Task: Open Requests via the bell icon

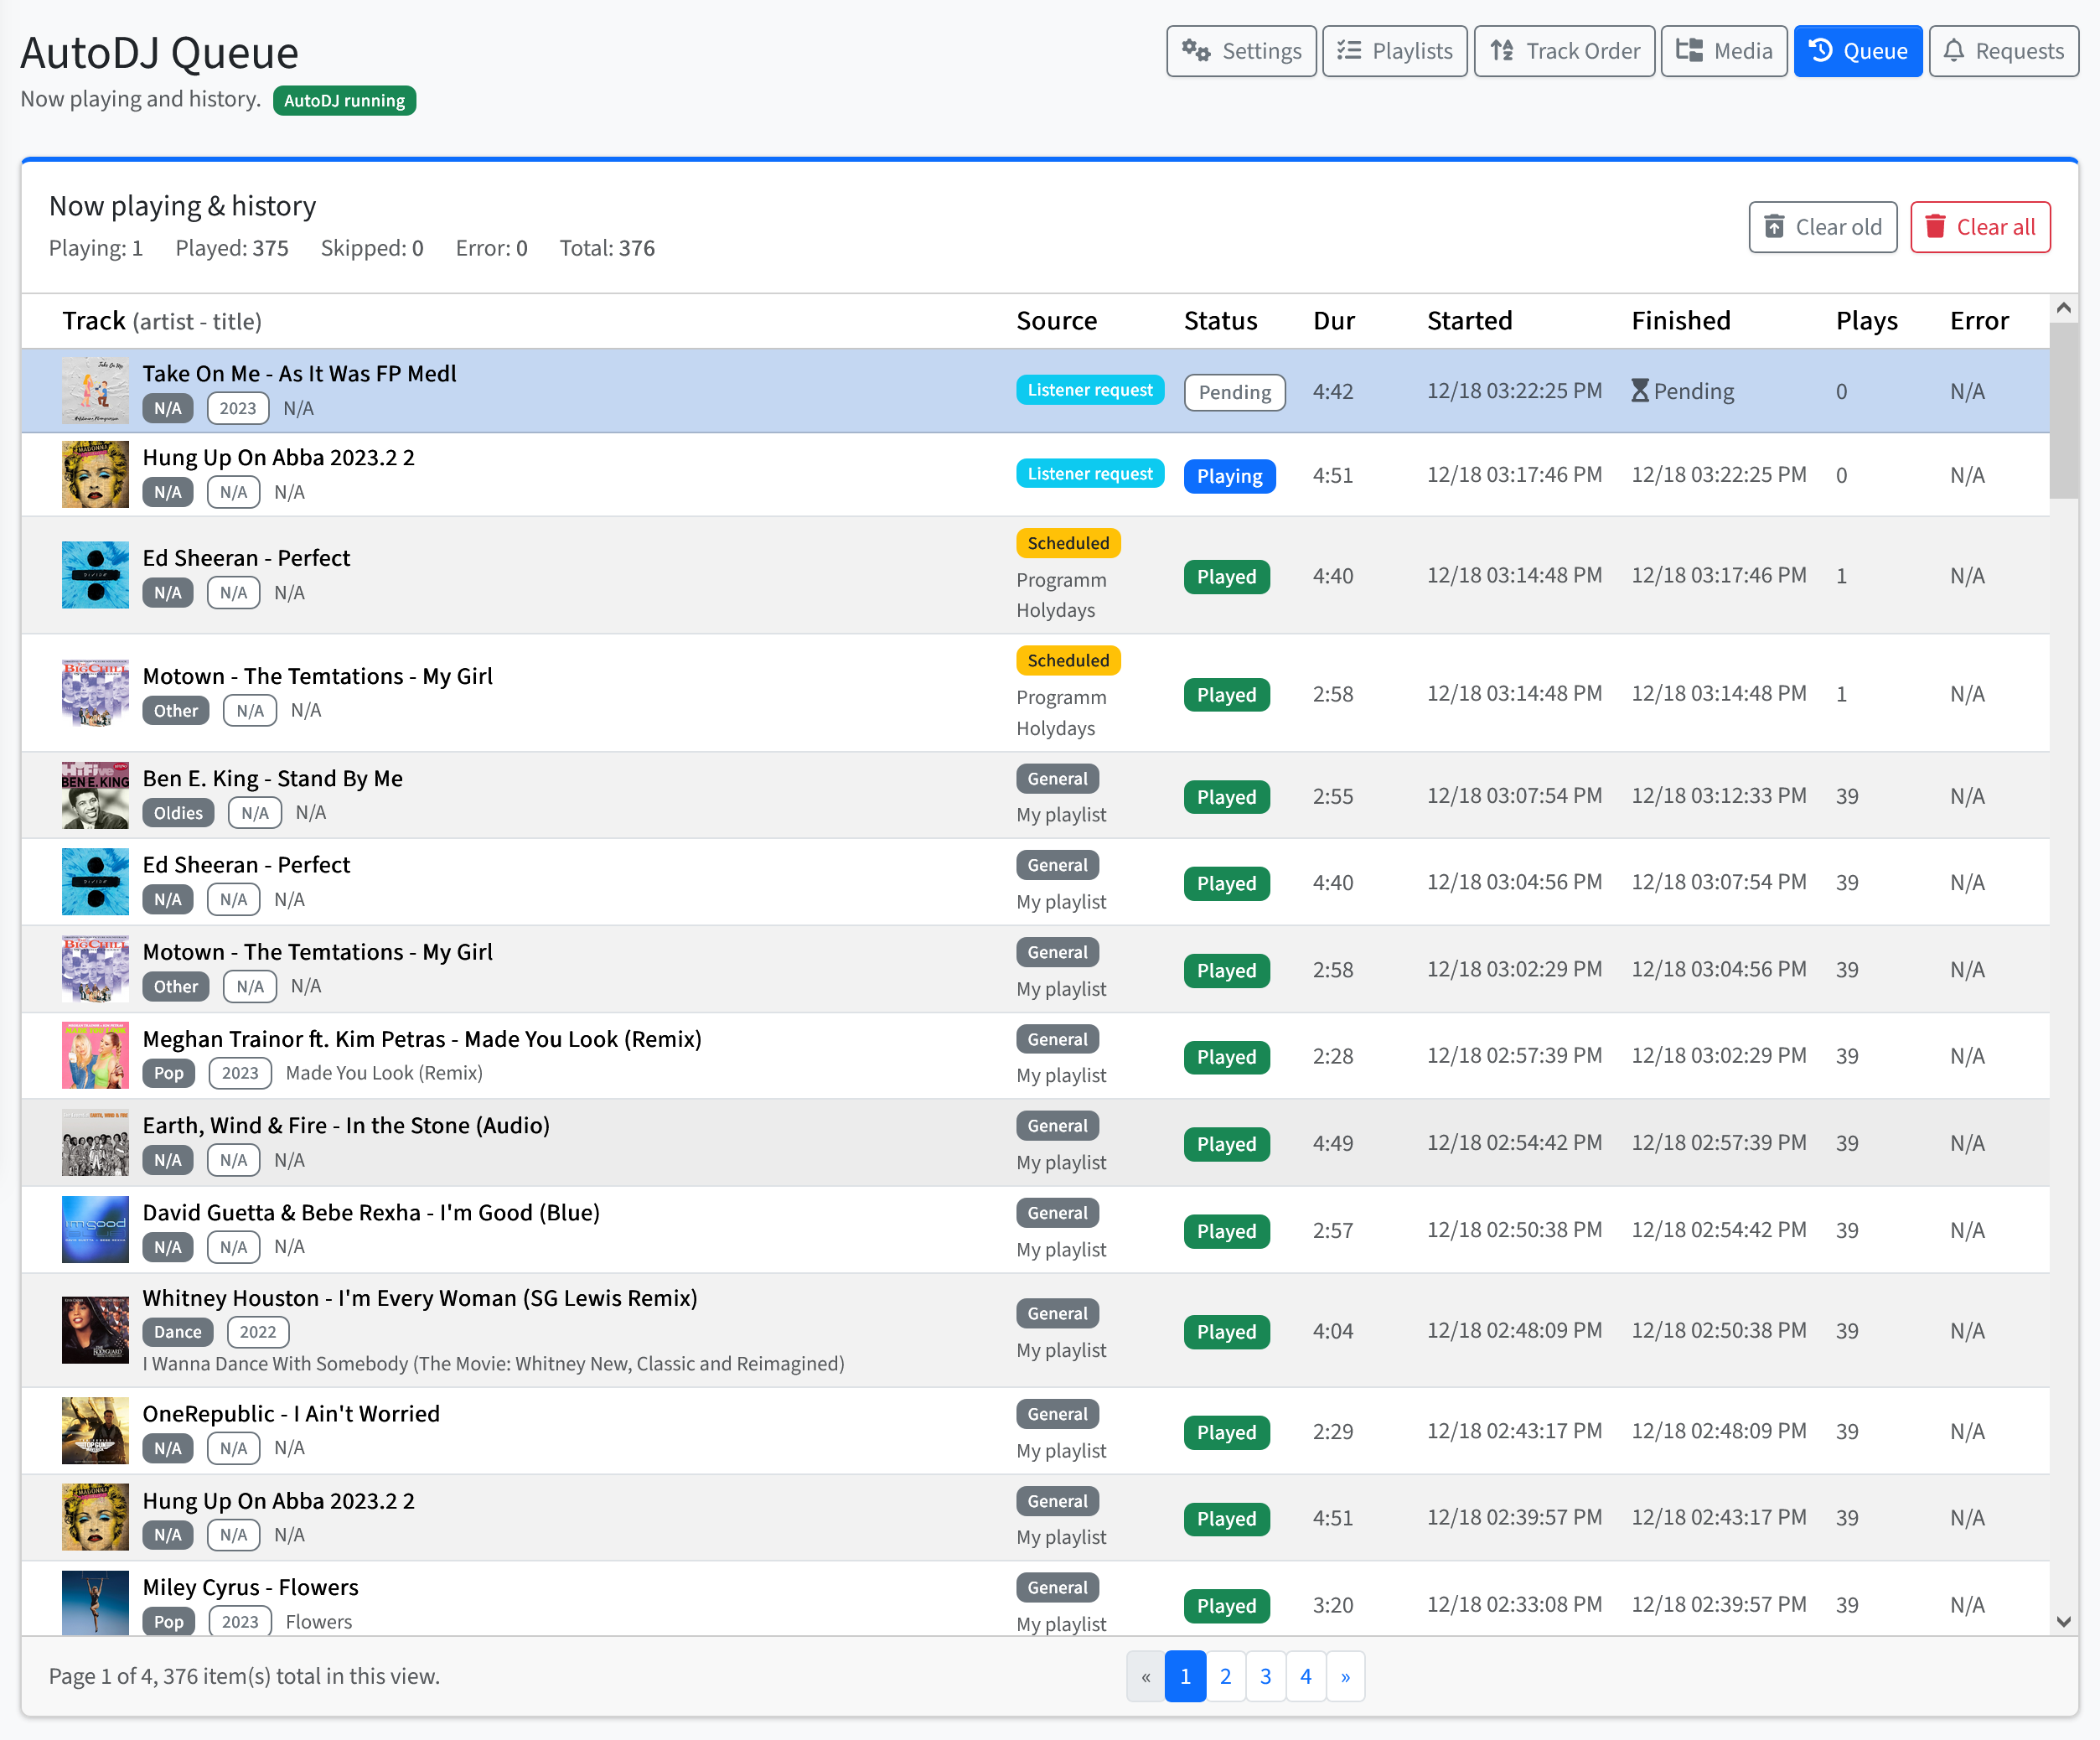Action: [1954, 50]
